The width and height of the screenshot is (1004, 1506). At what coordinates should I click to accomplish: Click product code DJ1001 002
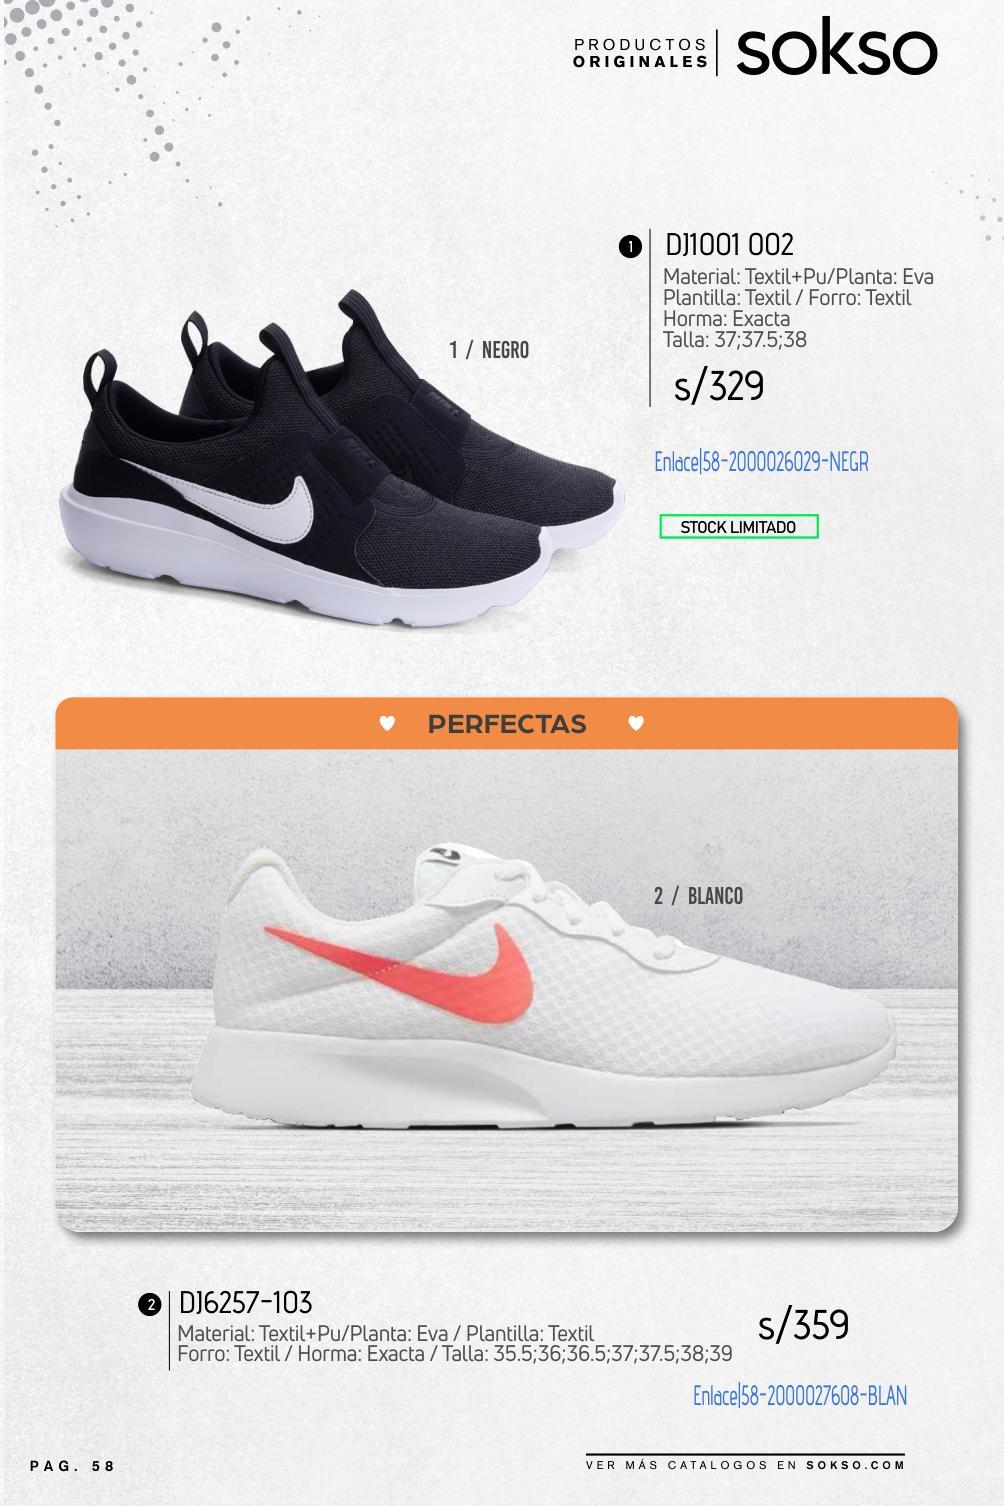pos(729,244)
